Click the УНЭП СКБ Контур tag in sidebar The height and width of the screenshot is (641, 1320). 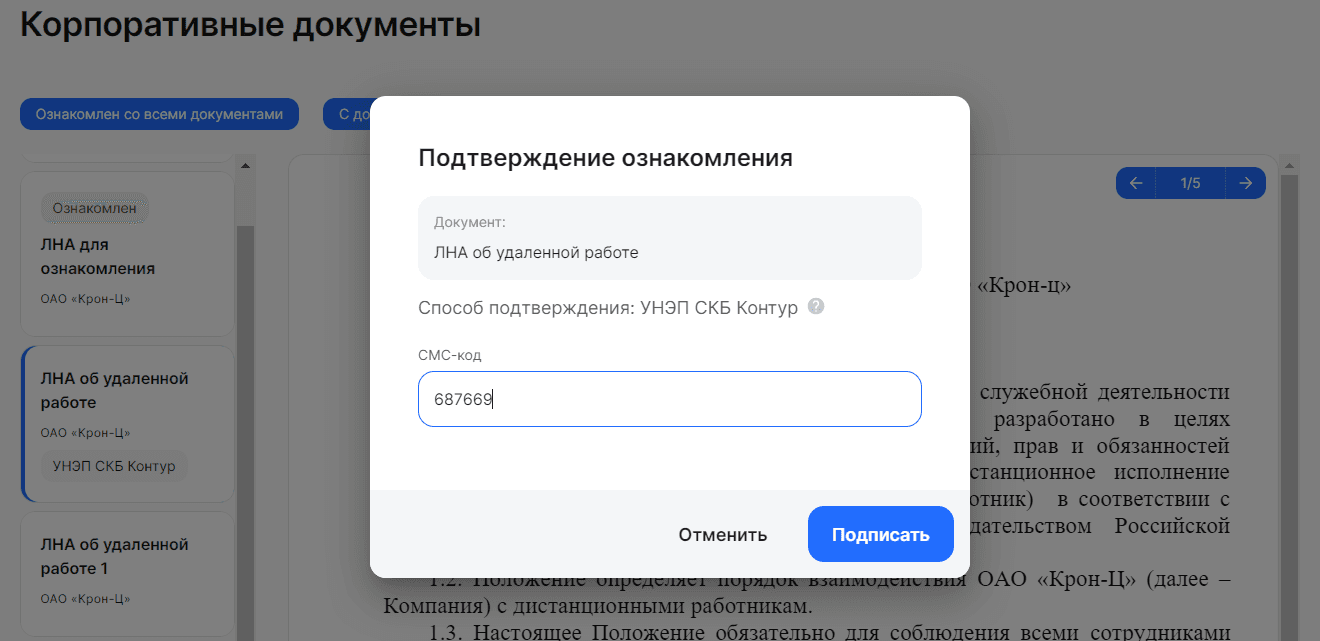pyautogui.click(x=114, y=466)
